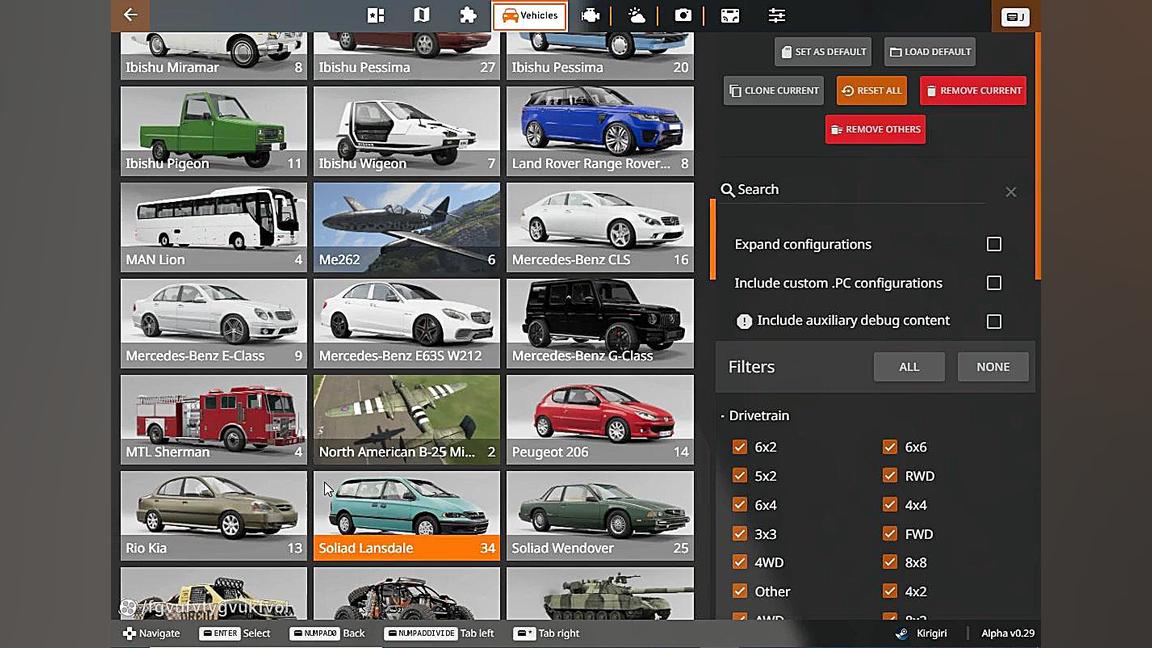Open the star-grid icon in top bar

pyautogui.click(x=375, y=15)
